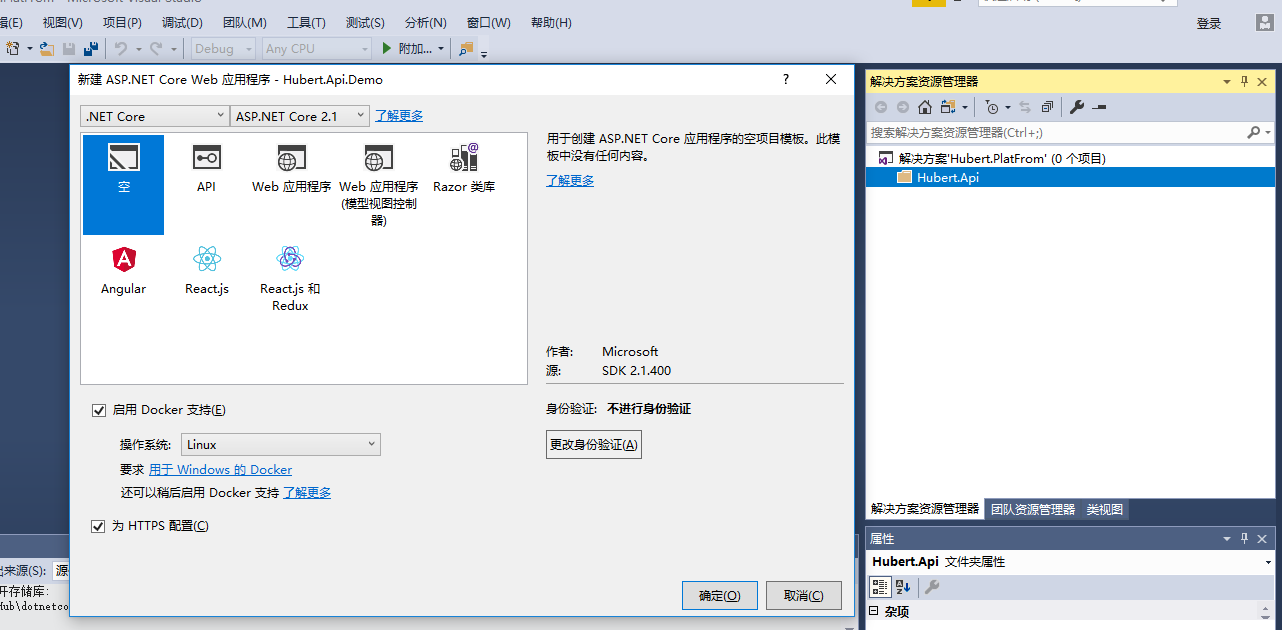Viewport: 1282px width, 630px height.
Task: Click the Undo arrow icon in main toolbar
Action: pos(120,48)
